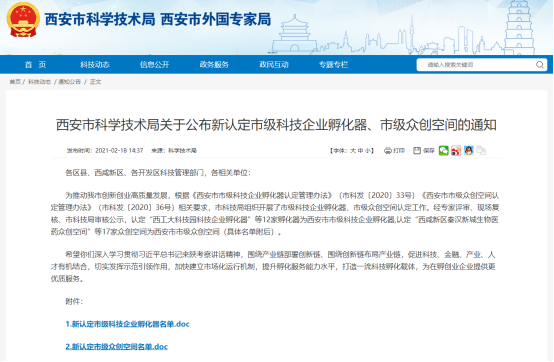Screen dimensions: 554x362
Task: Select medium font size 中
Action: 360,151
